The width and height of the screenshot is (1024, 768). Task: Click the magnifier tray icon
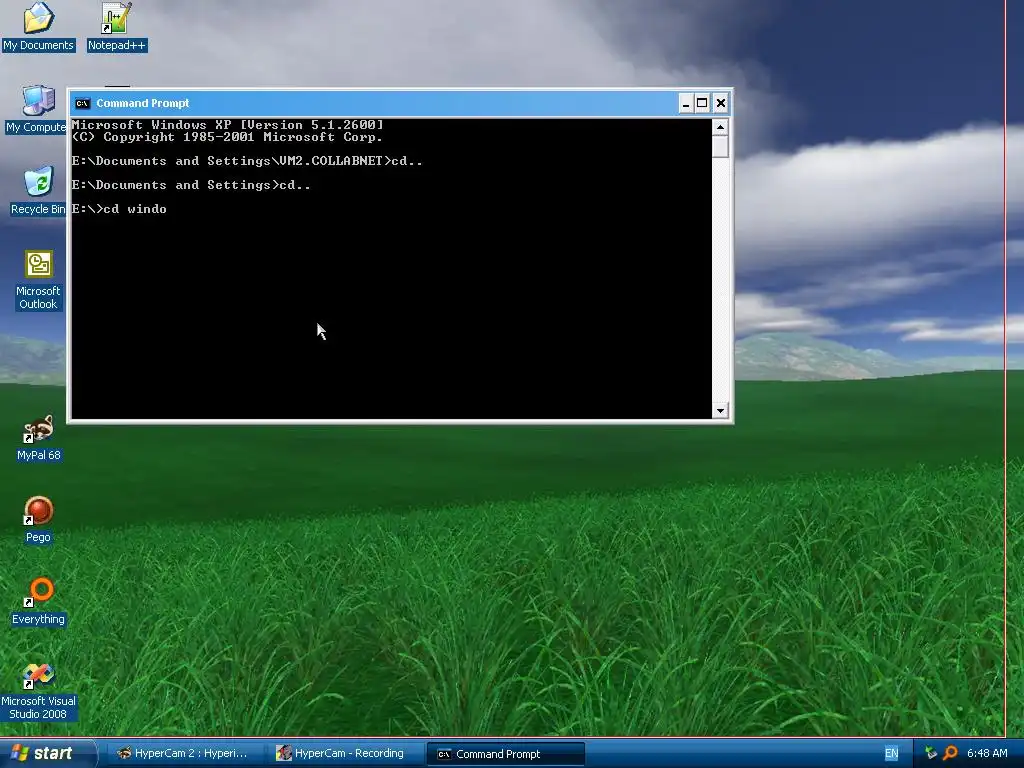tap(950, 753)
